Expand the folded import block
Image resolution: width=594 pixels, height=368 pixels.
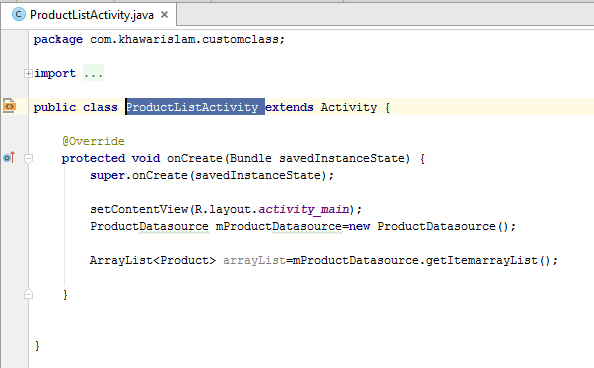28,74
